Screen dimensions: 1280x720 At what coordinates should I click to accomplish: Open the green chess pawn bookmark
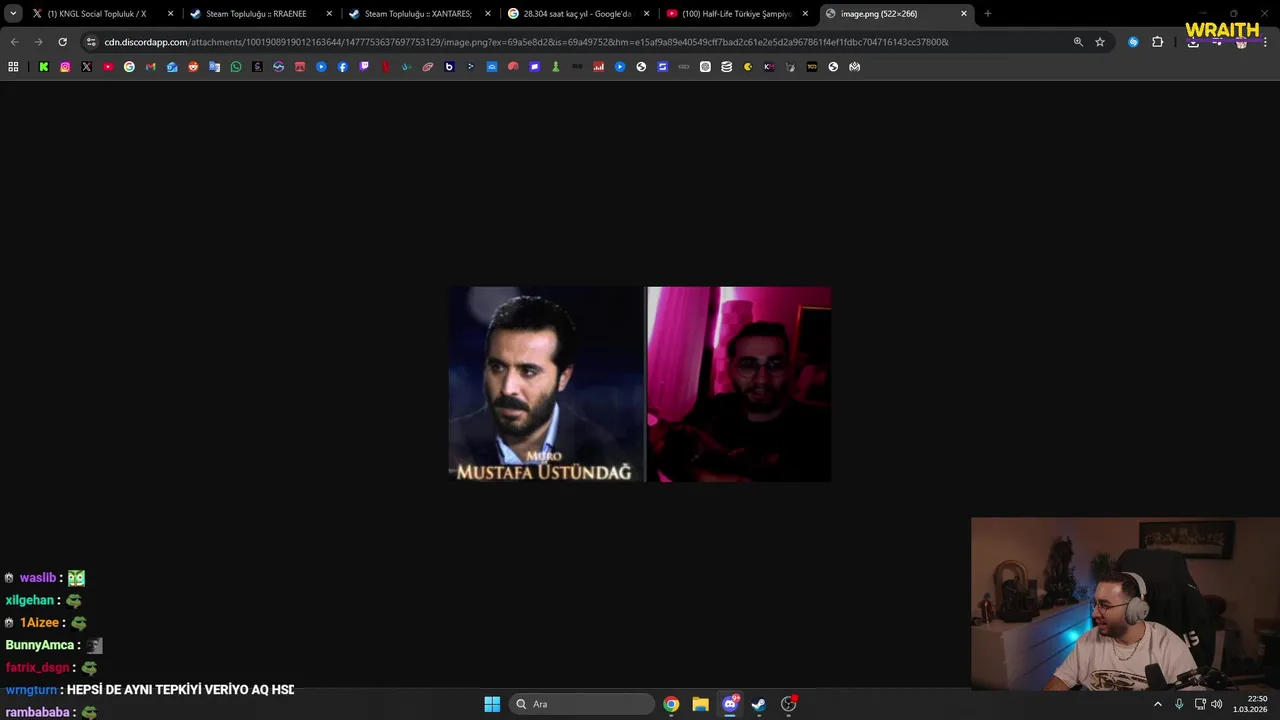pos(556,67)
